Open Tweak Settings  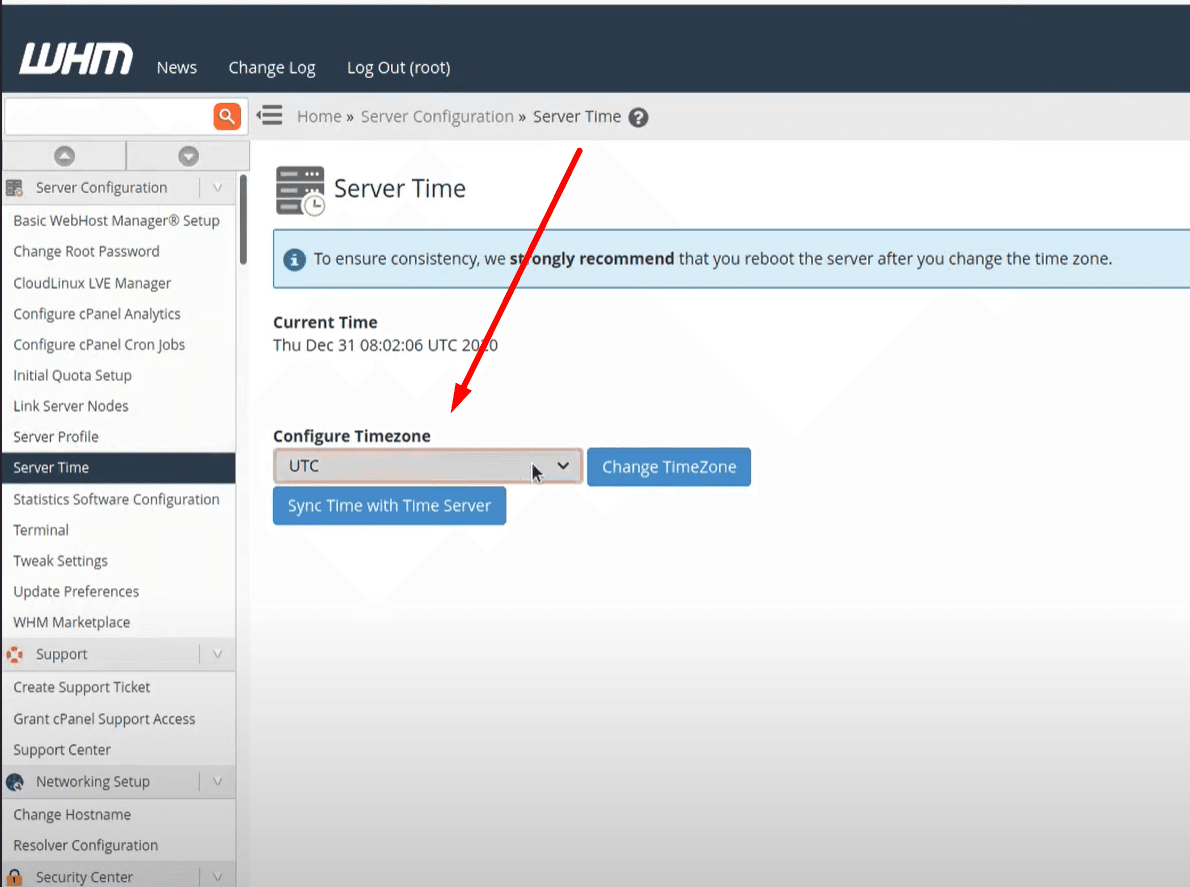coord(60,561)
